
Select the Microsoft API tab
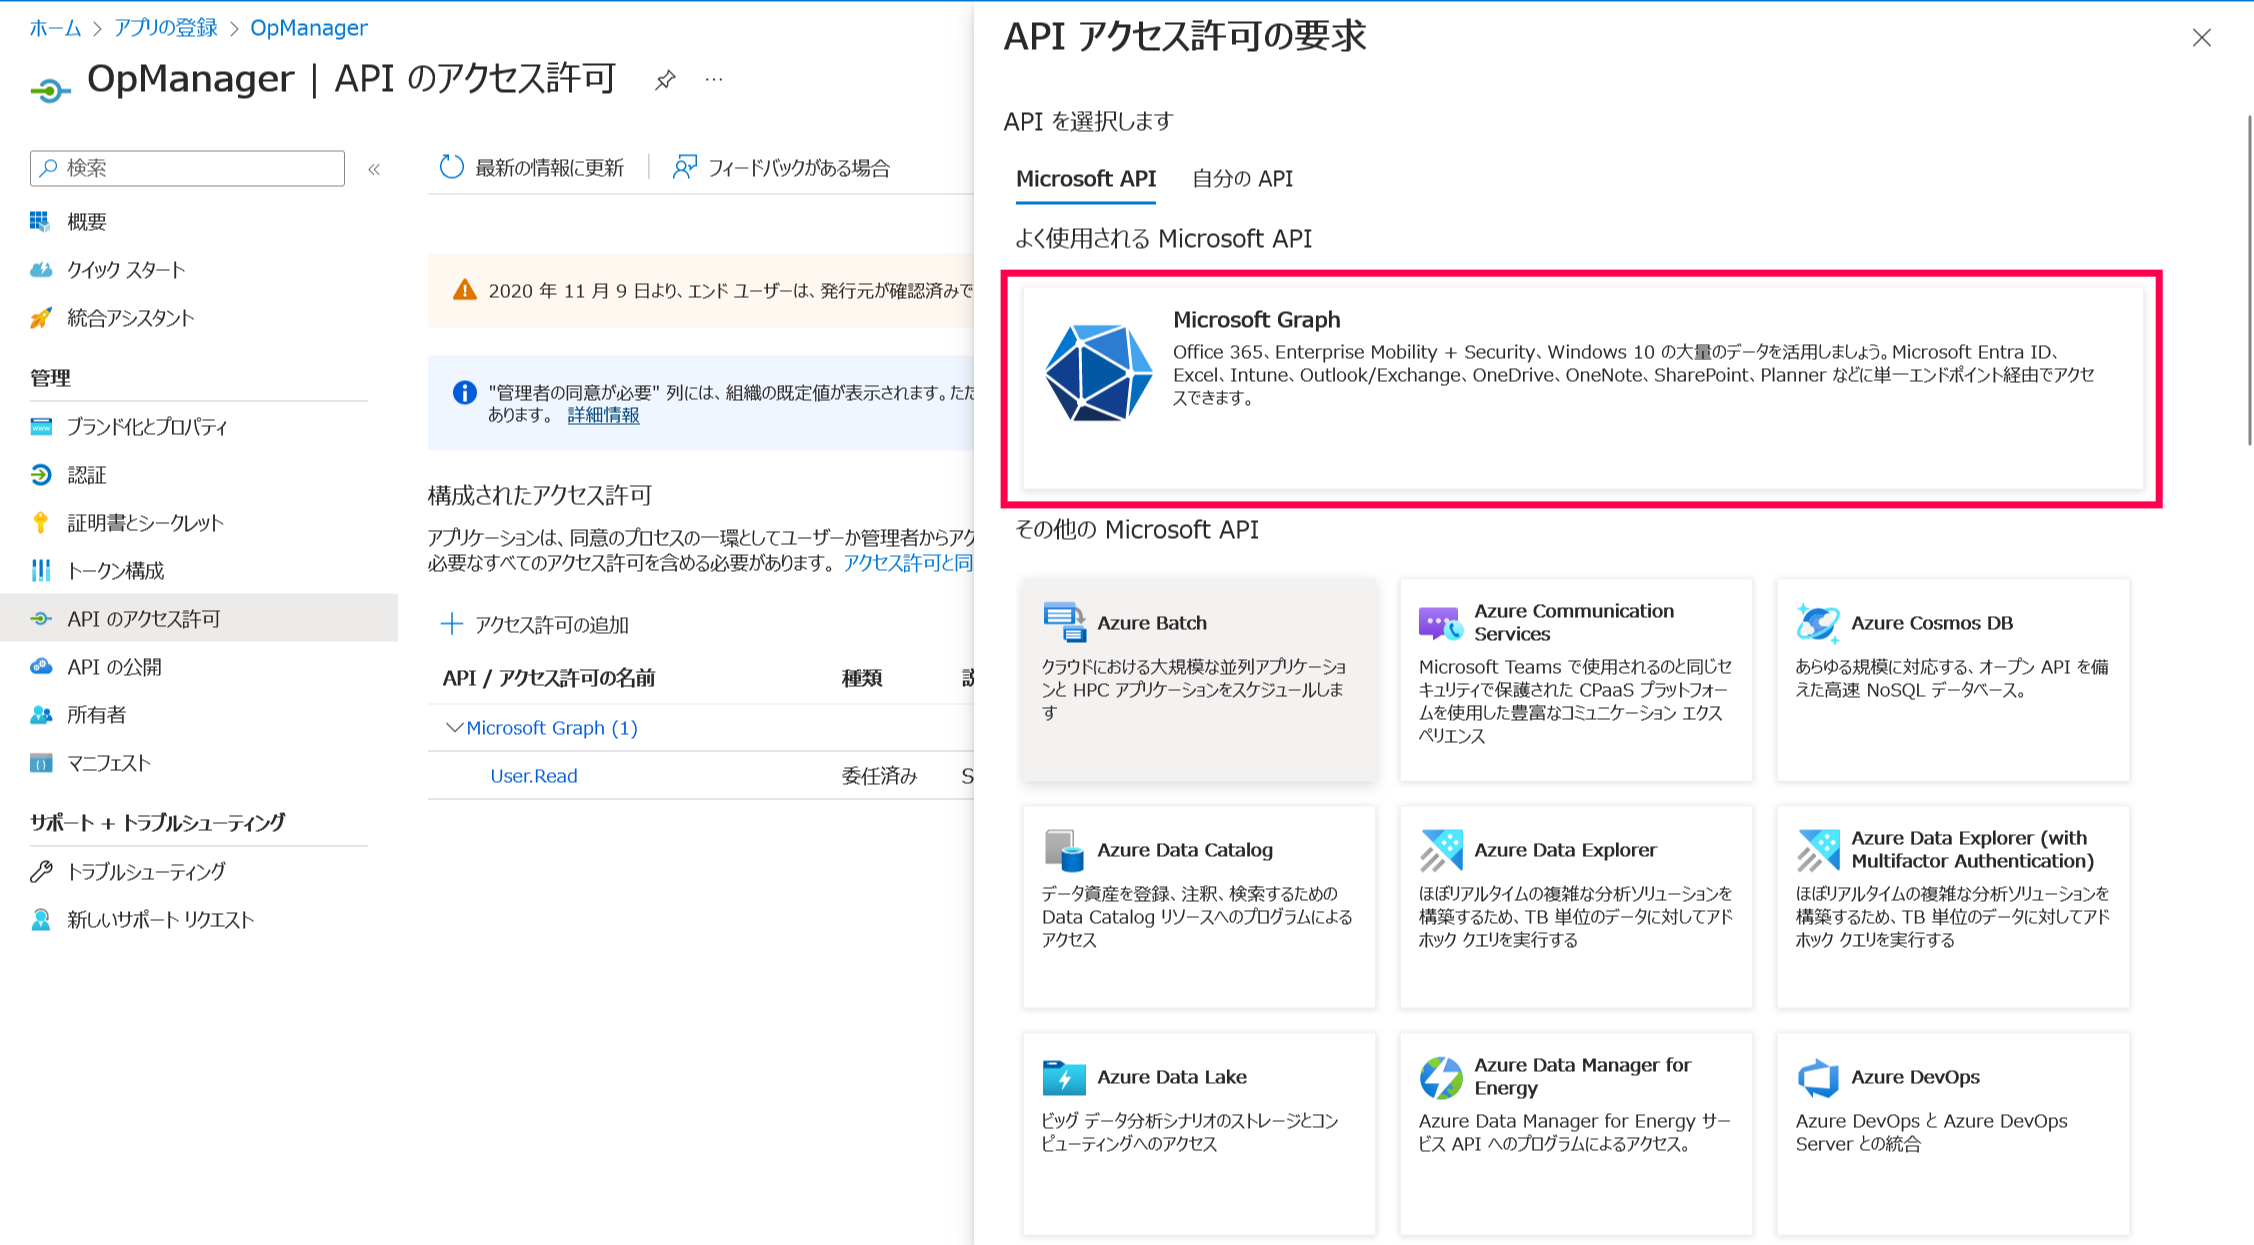point(1085,179)
